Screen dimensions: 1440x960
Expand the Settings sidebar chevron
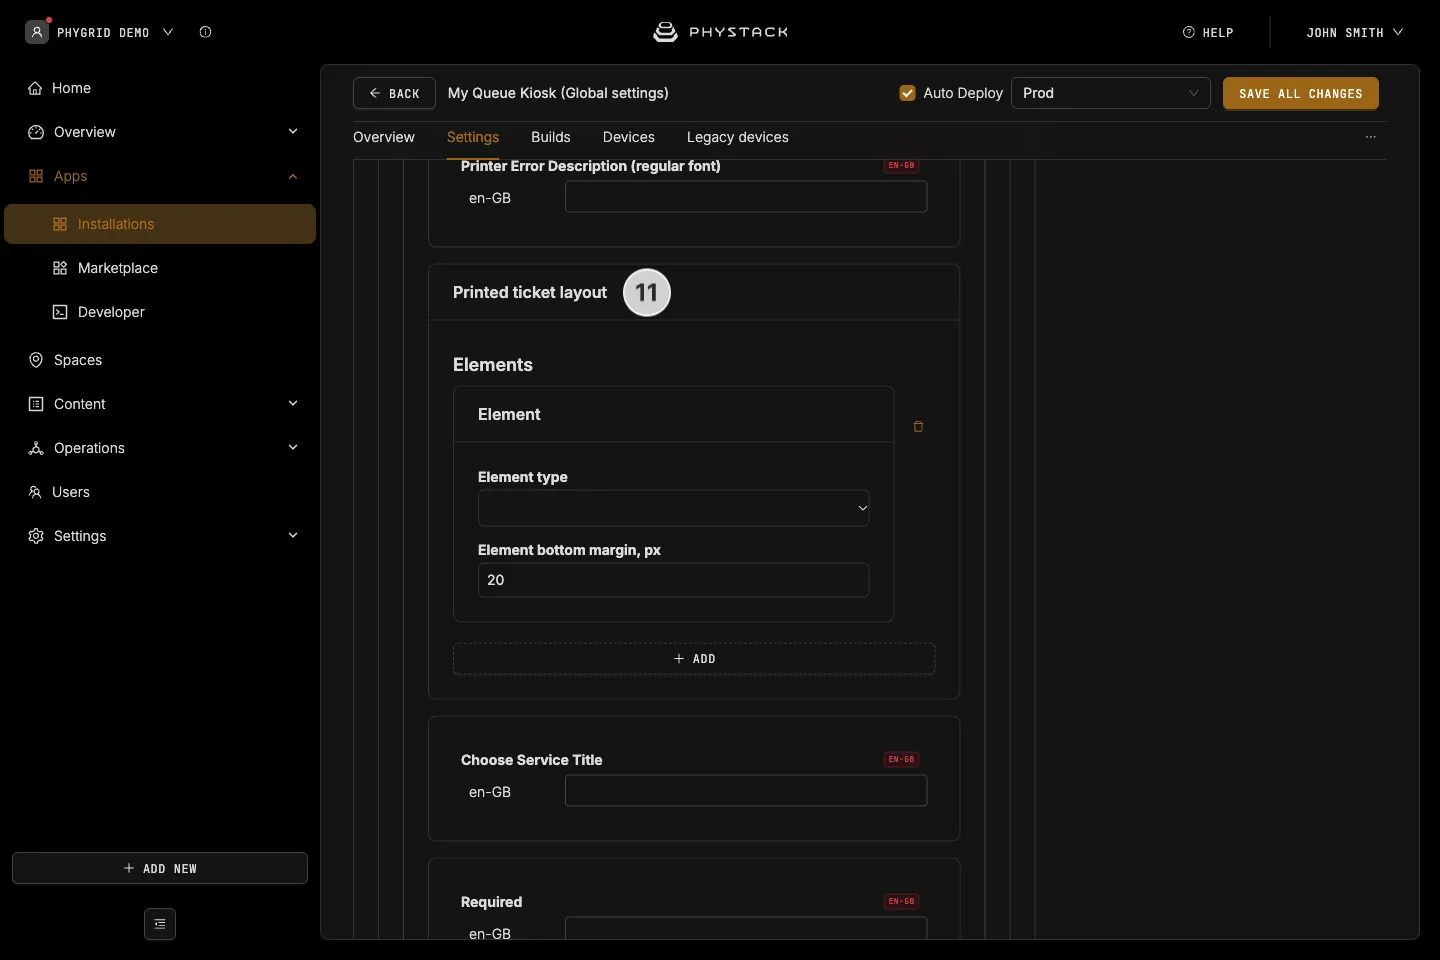point(293,536)
